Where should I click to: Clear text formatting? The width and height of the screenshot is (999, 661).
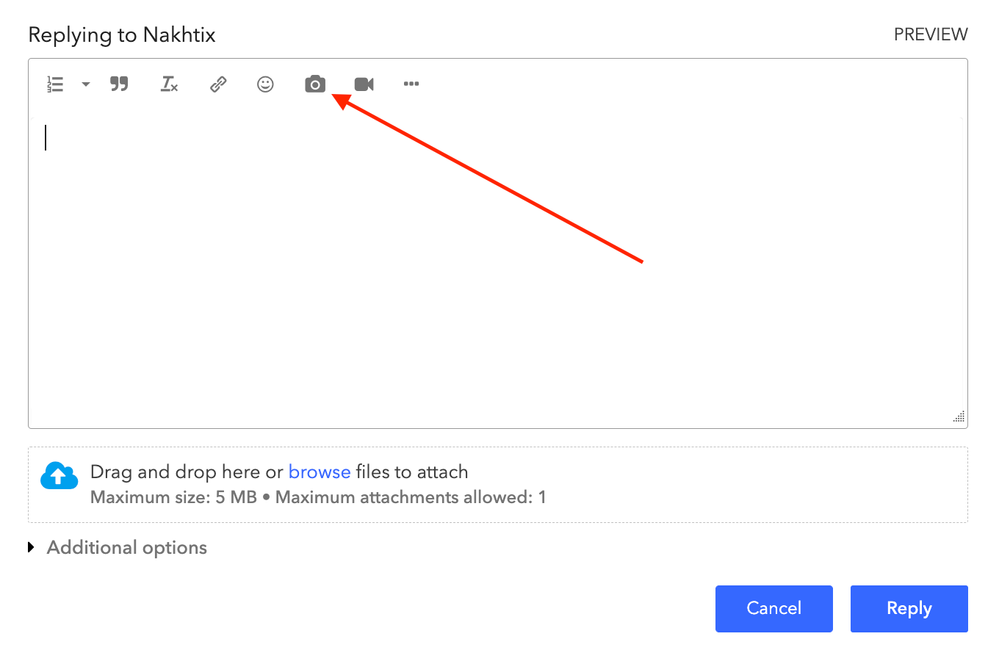click(169, 85)
